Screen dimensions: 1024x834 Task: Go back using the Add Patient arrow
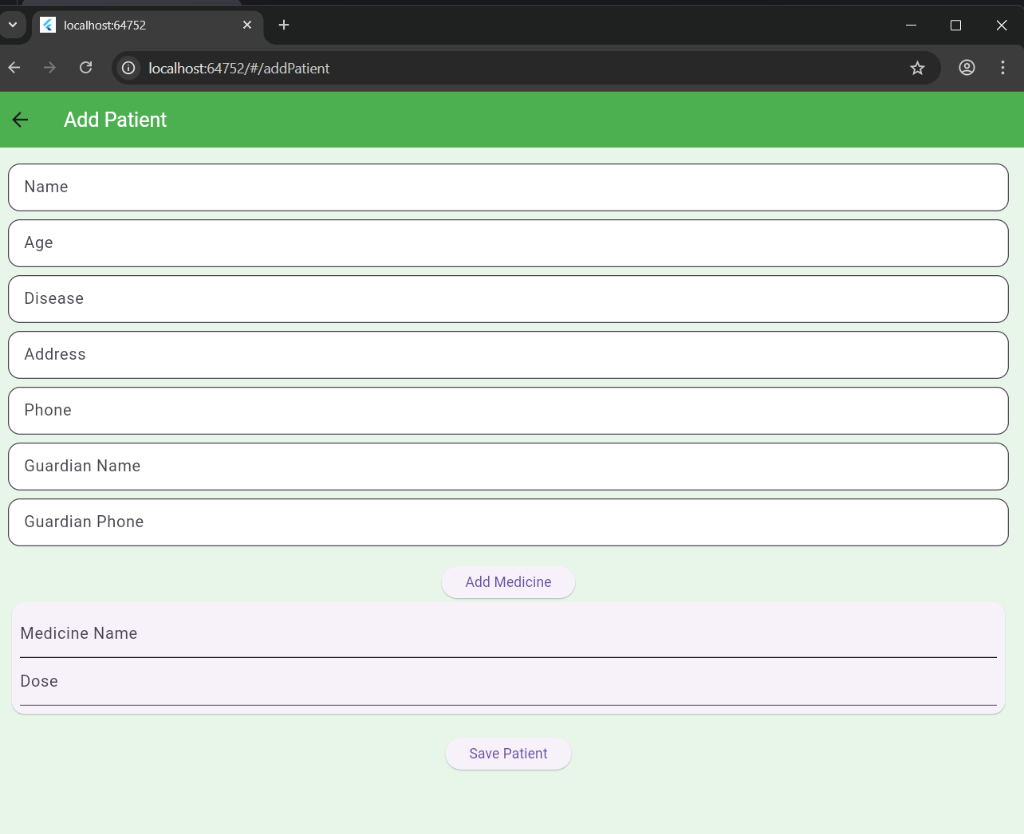[20, 120]
